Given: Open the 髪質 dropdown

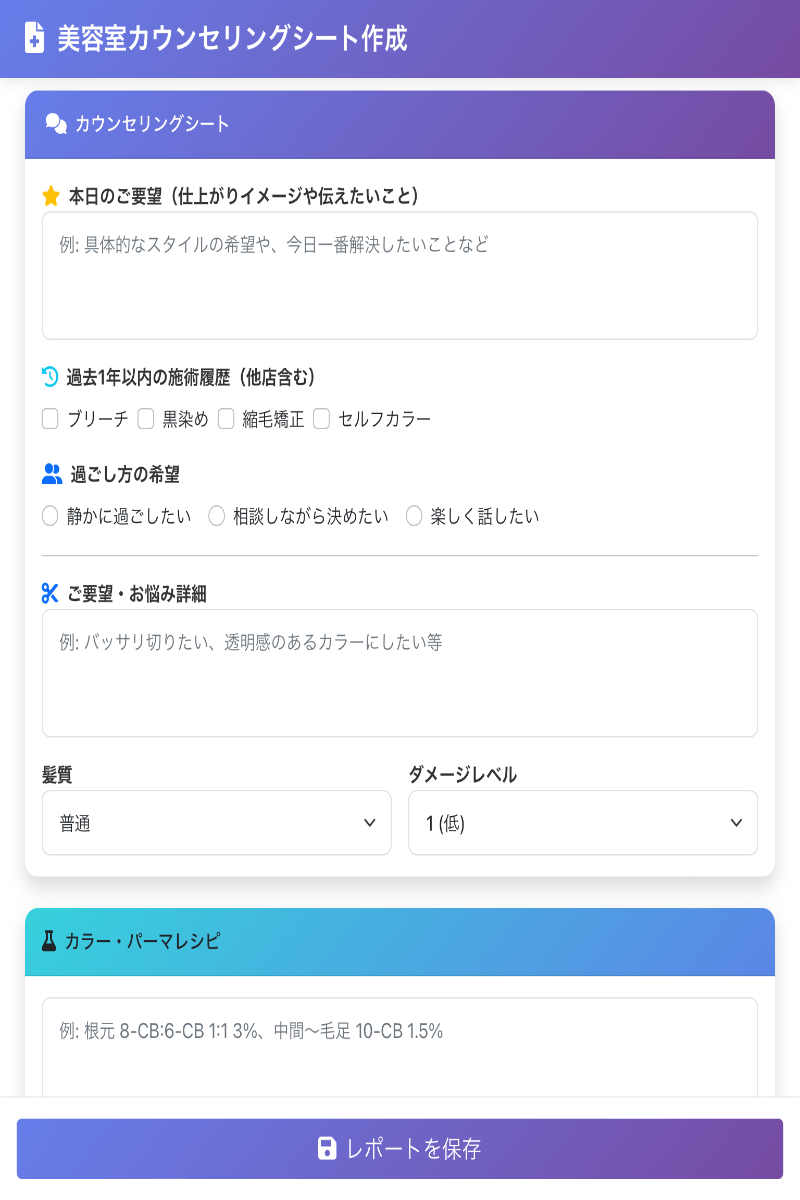Looking at the screenshot, I should click(216, 822).
